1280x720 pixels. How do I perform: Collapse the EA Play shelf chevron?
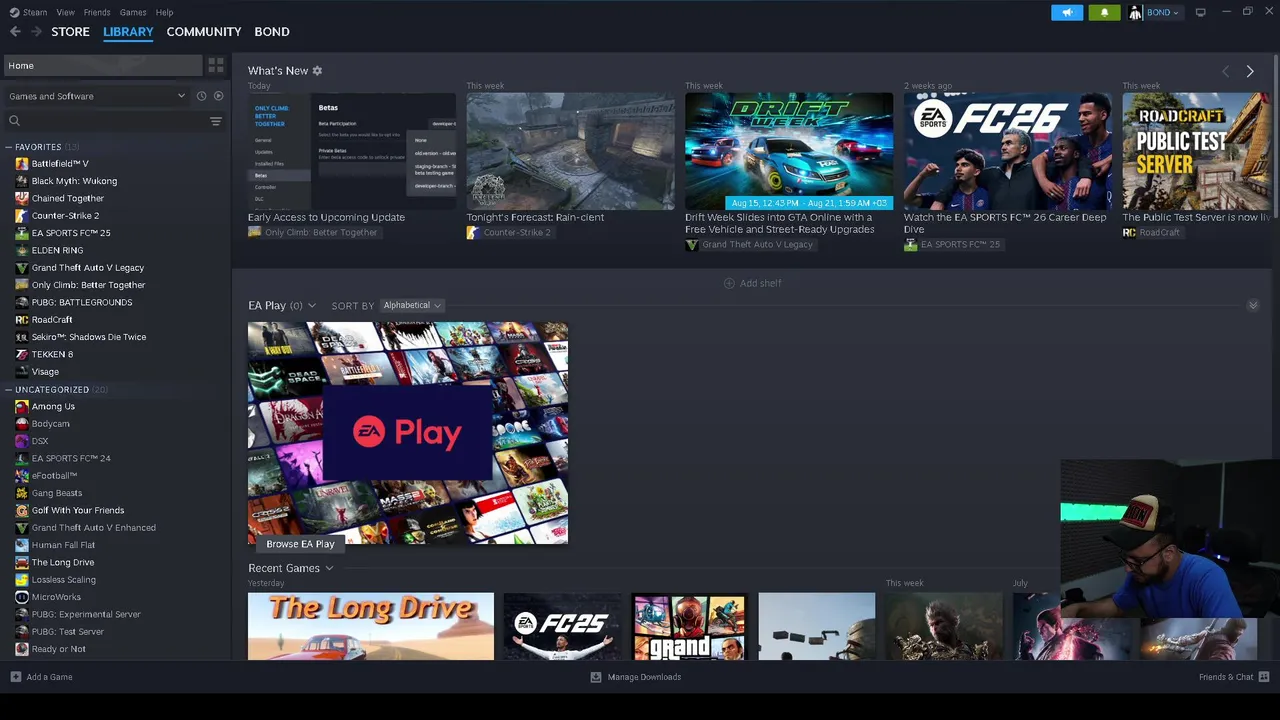1253,305
